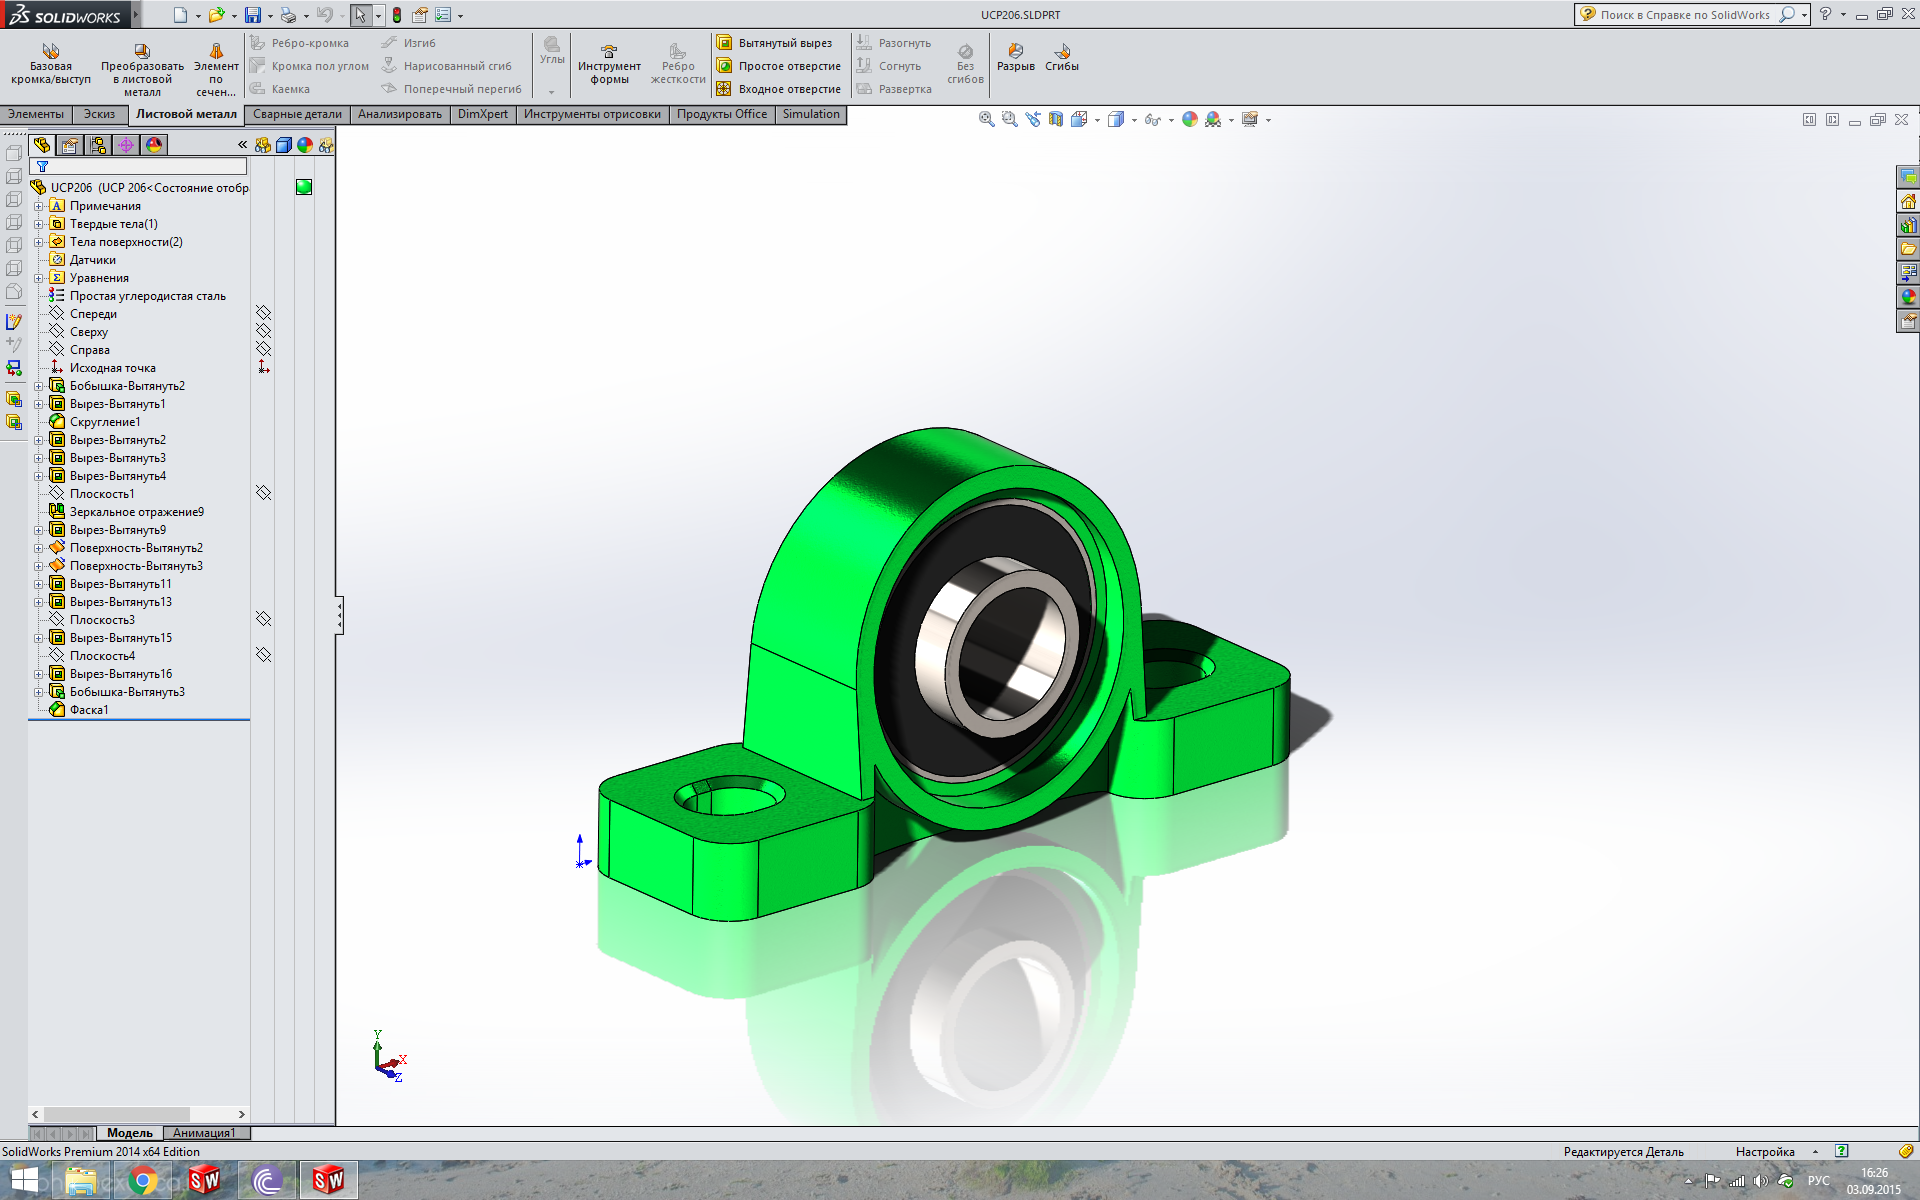Click the Edit Appearance color ball icon
Screen dimensions: 1920x1200
(x=1189, y=119)
